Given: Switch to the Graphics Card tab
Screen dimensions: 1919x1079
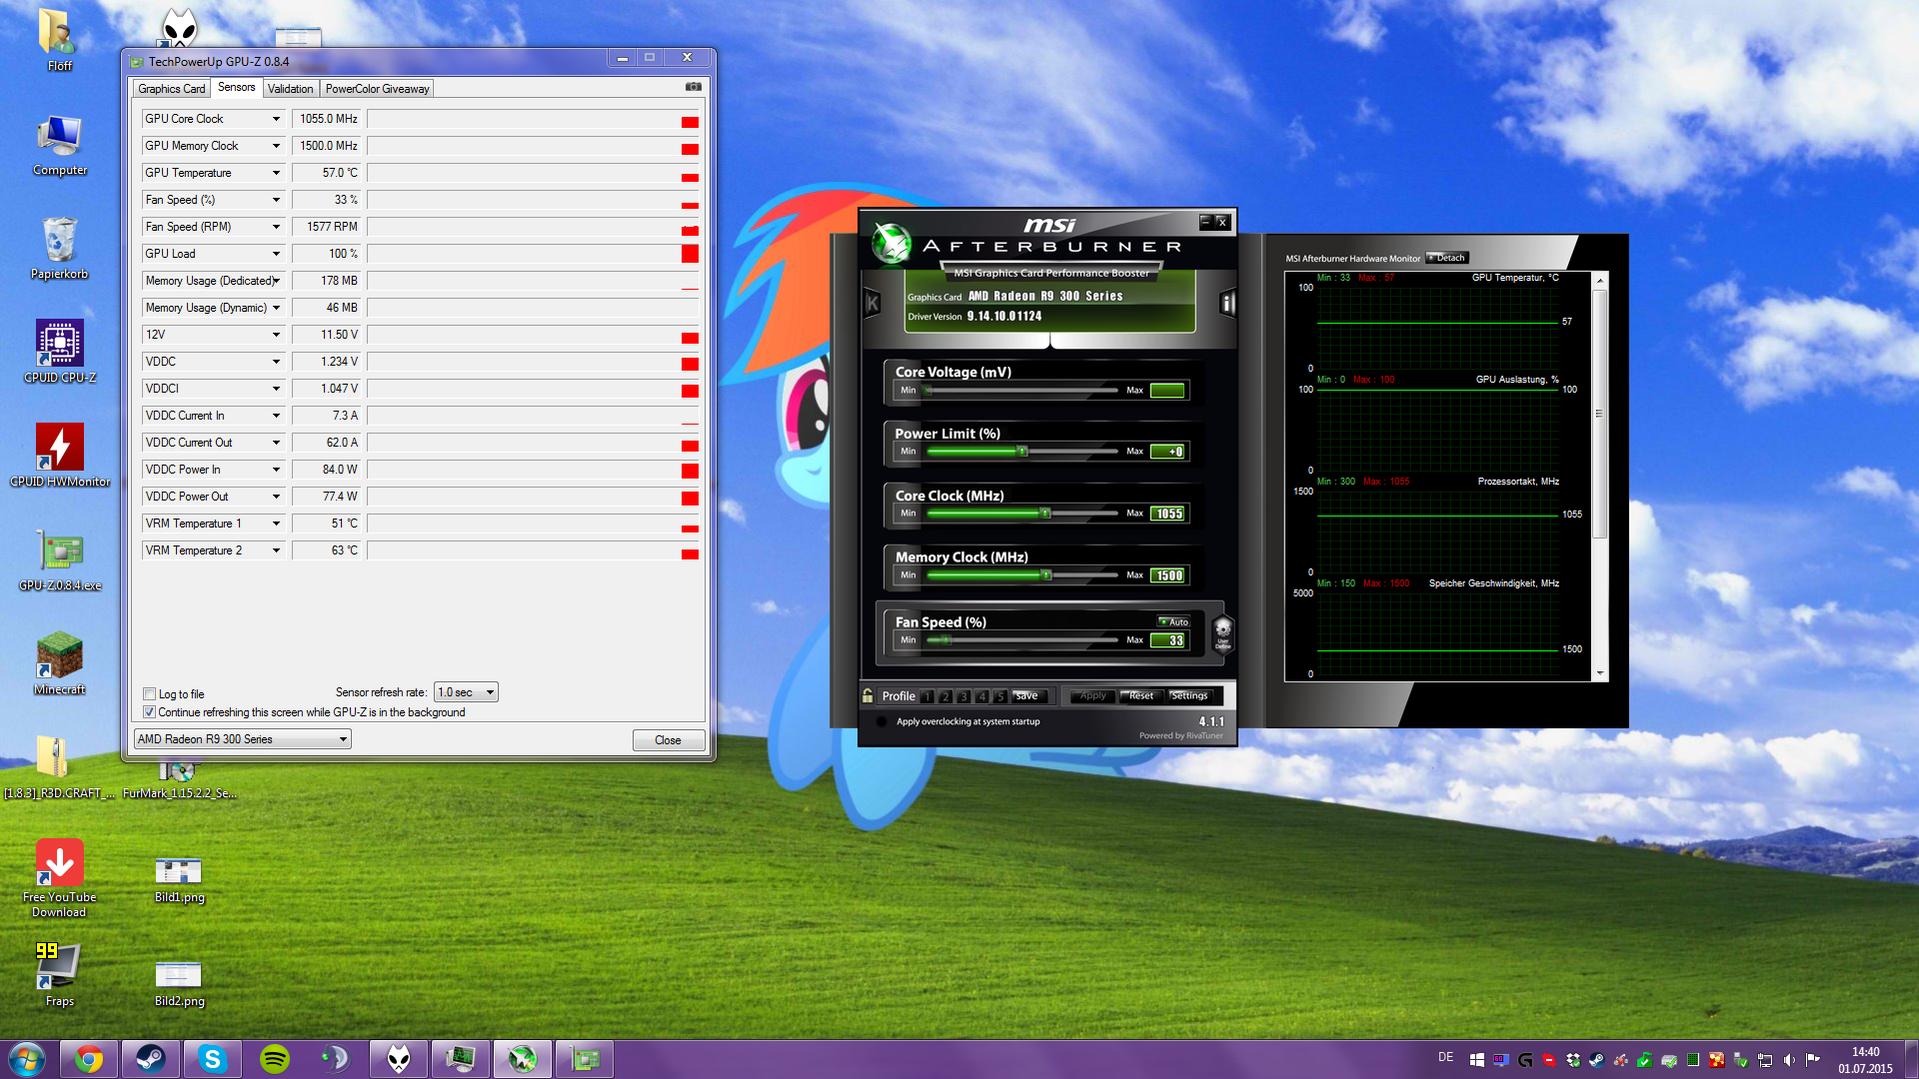Looking at the screenshot, I should click(x=171, y=88).
